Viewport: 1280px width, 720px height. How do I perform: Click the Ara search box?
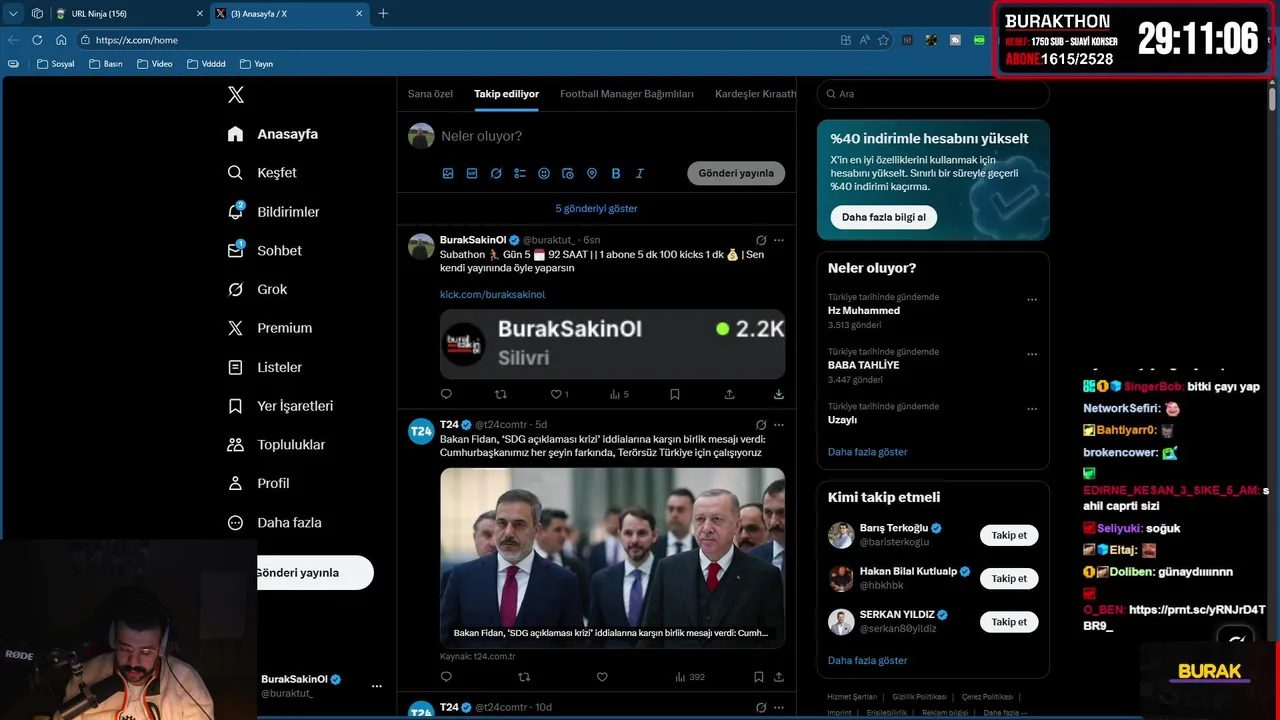click(933, 94)
